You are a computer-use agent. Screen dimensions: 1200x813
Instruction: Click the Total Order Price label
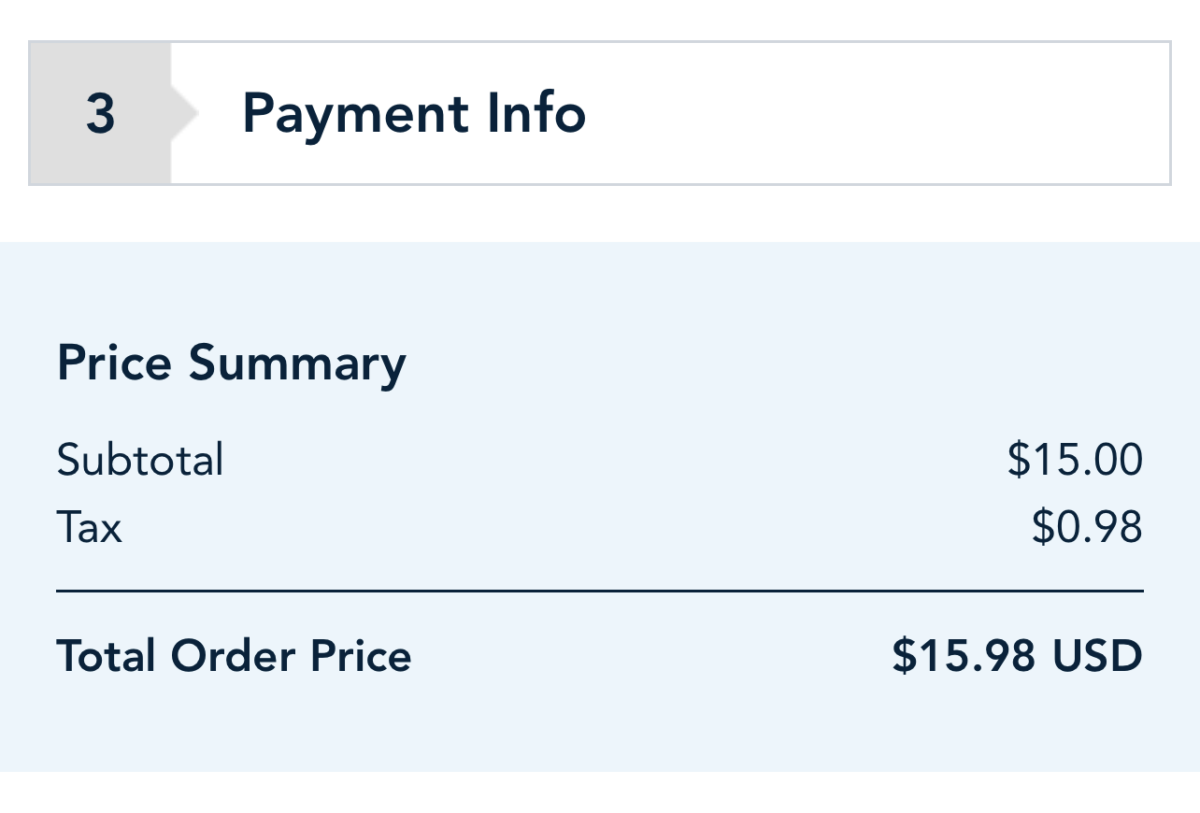pyautogui.click(x=234, y=656)
